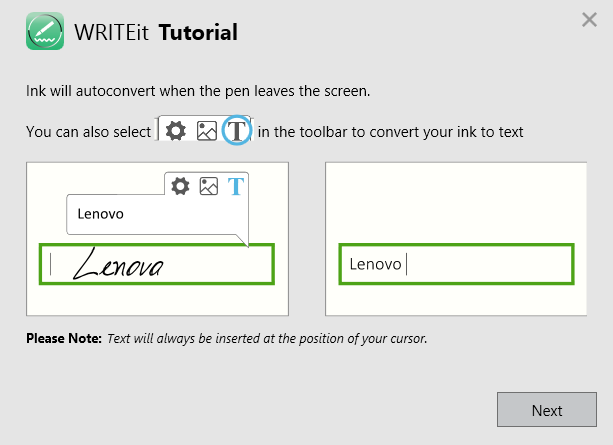613x445 pixels.
Task: Select the bold Please Note label
Action: point(64,339)
